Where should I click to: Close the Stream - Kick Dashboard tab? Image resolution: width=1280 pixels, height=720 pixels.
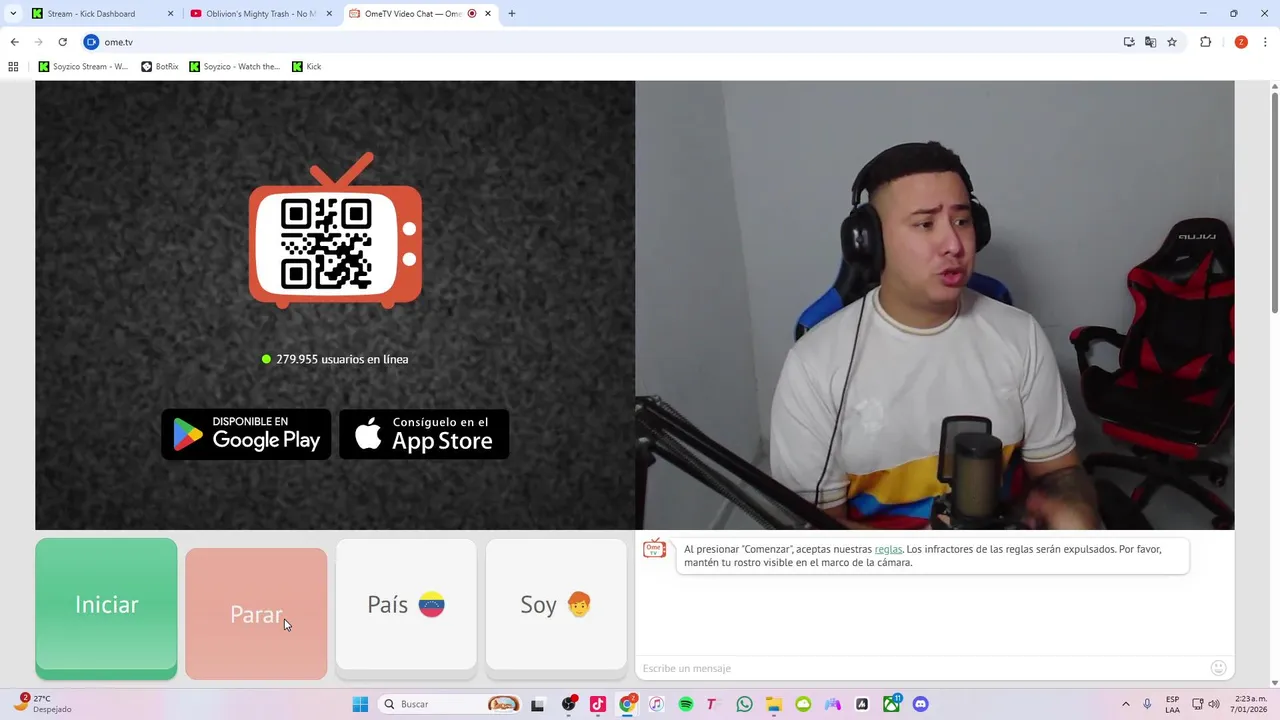pyautogui.click(x=170, y=14)
